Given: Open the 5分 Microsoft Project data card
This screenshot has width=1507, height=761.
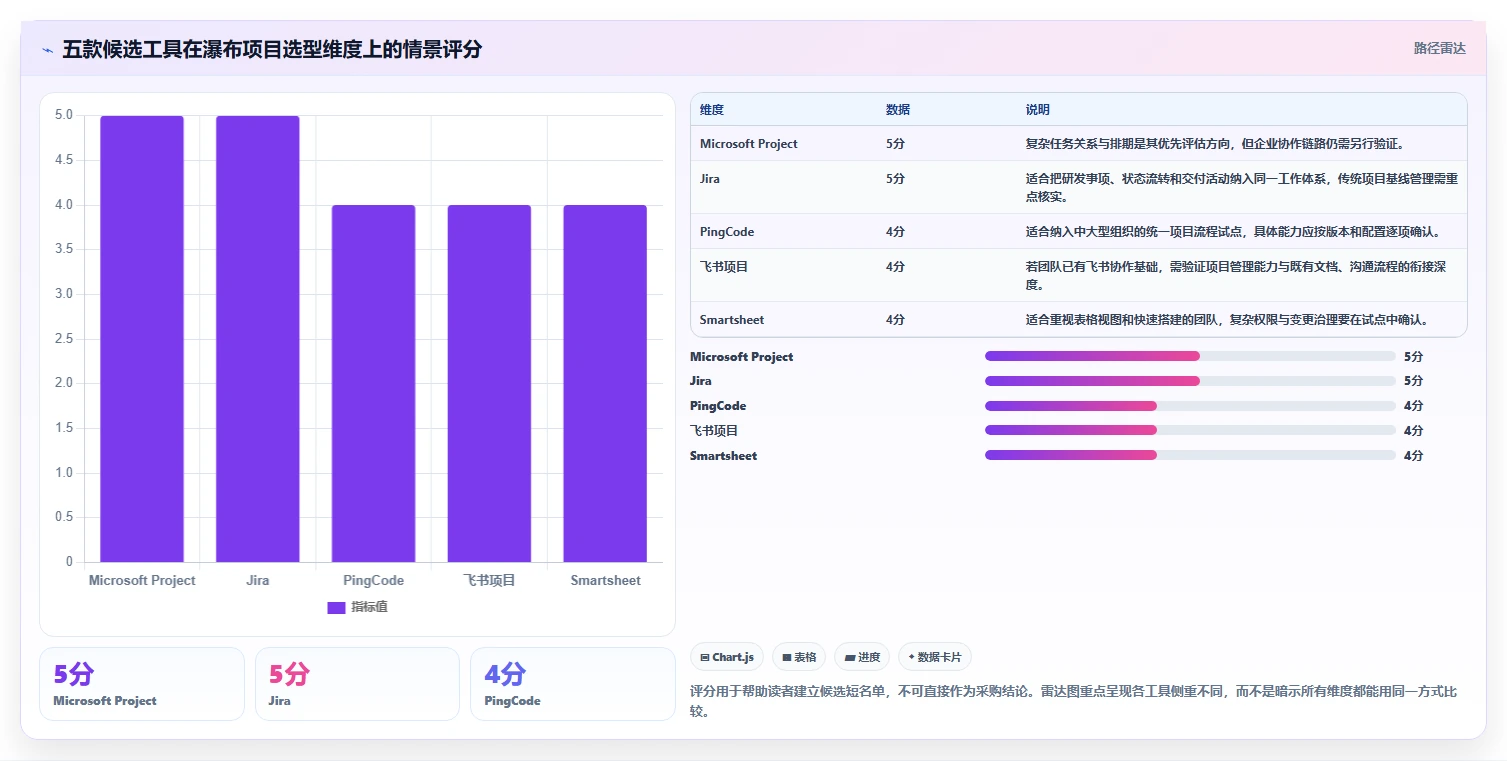Looking at the screenshot, I should [142, 684].
